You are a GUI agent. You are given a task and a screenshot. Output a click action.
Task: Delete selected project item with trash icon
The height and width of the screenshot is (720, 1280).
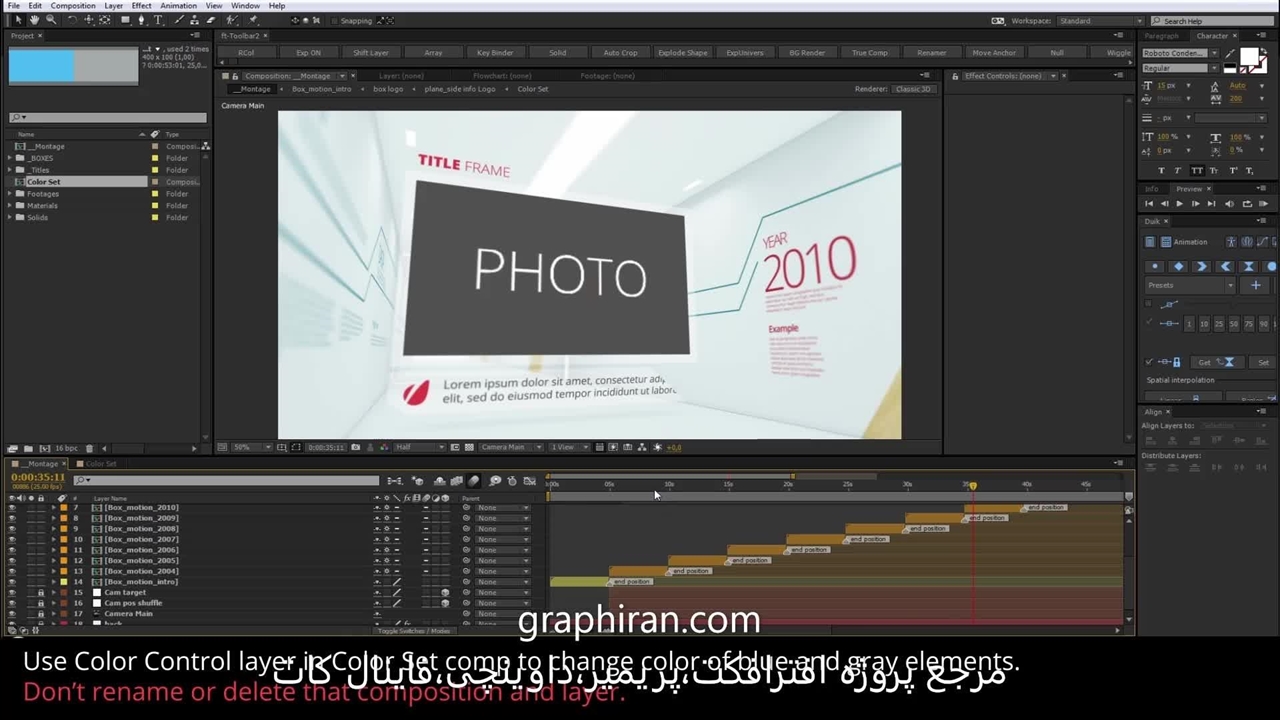click(x=89, y=448)
